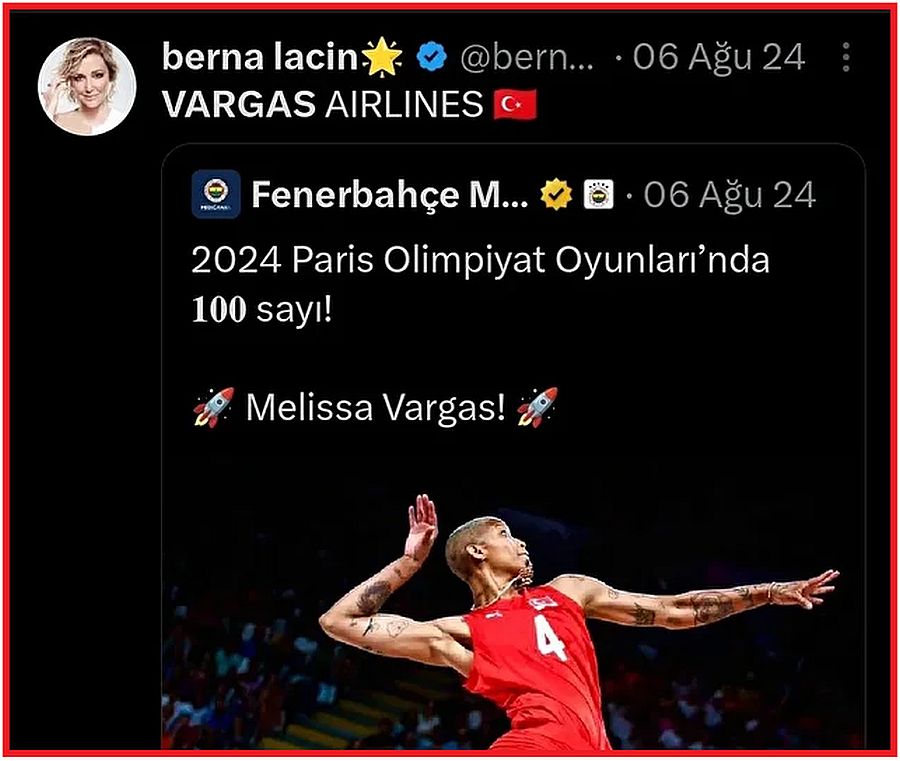
Task: Click the Fenerbahçe M... account name
Action: click(390, 195)
